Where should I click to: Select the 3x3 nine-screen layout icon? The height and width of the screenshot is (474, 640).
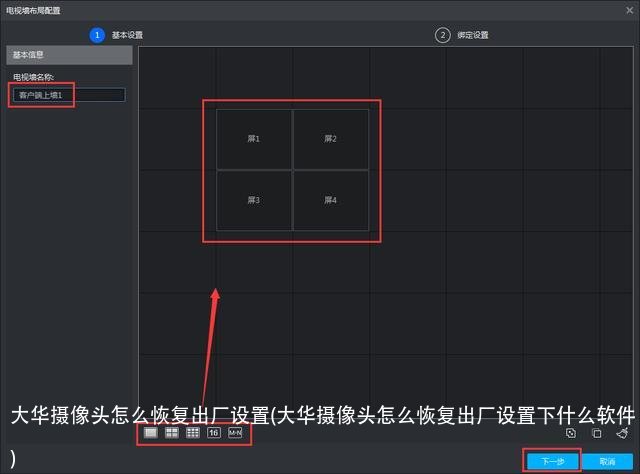pyautogui.click(x=193, y=432)
